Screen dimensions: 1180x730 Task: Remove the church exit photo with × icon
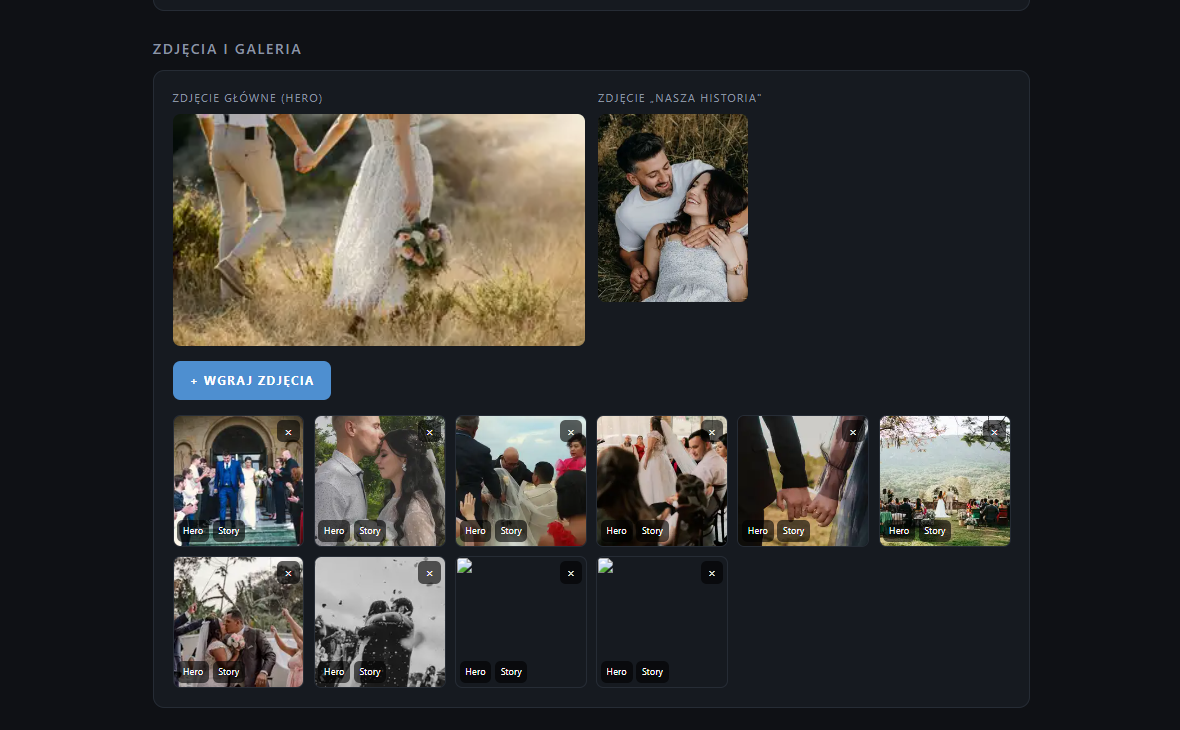(288, 432)
